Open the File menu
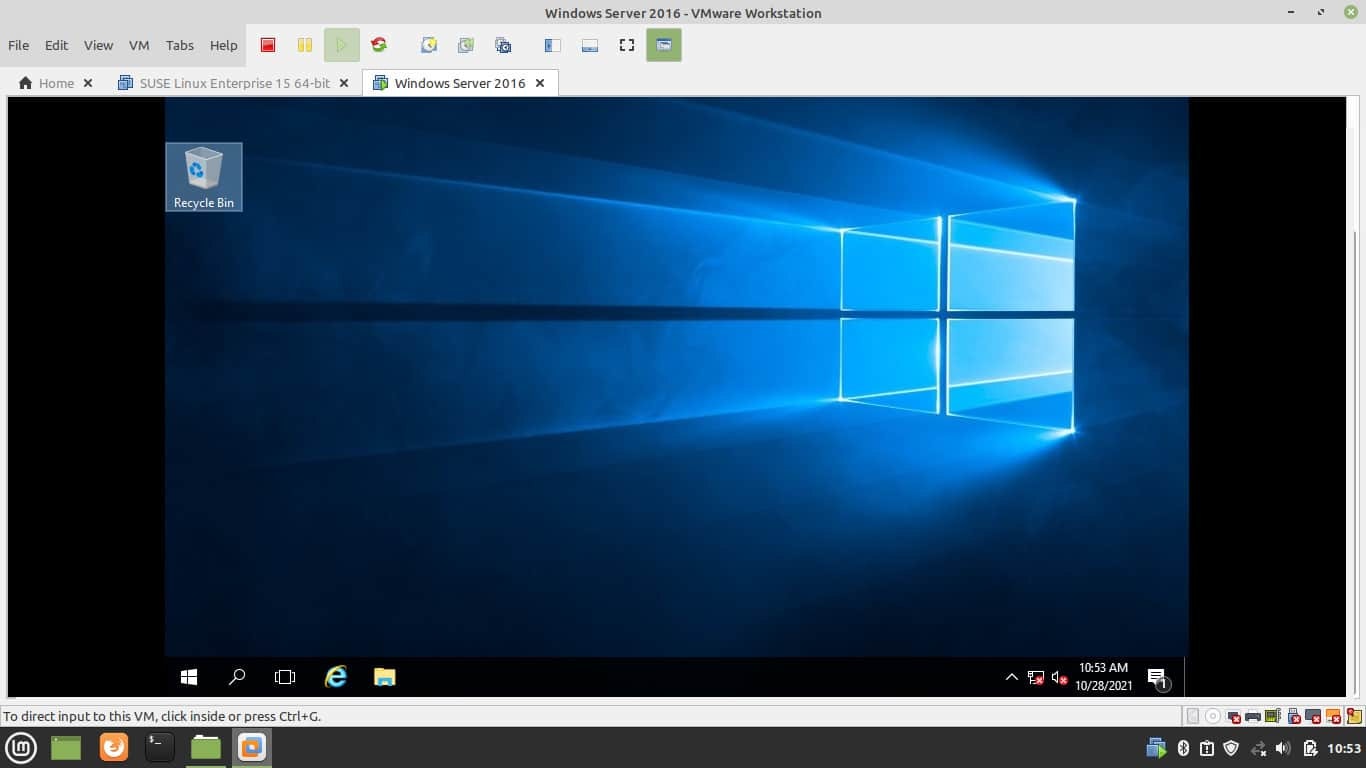This screenshot has height=768, width=1366. (18, 45)
